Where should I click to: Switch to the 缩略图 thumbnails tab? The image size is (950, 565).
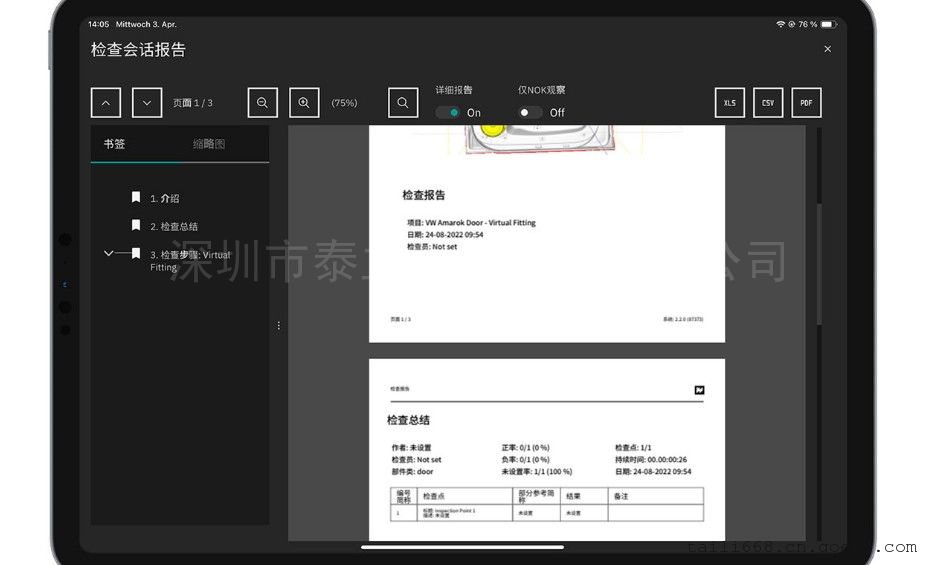209,144
